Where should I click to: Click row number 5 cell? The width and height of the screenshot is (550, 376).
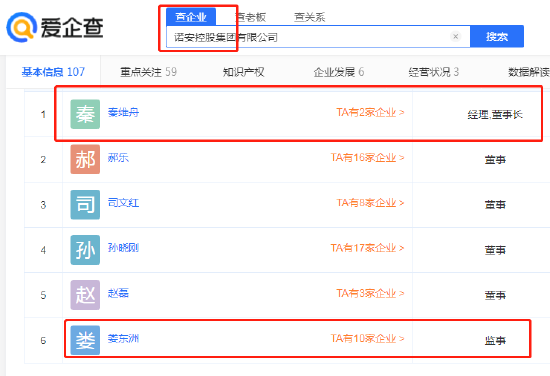(43, 295)
